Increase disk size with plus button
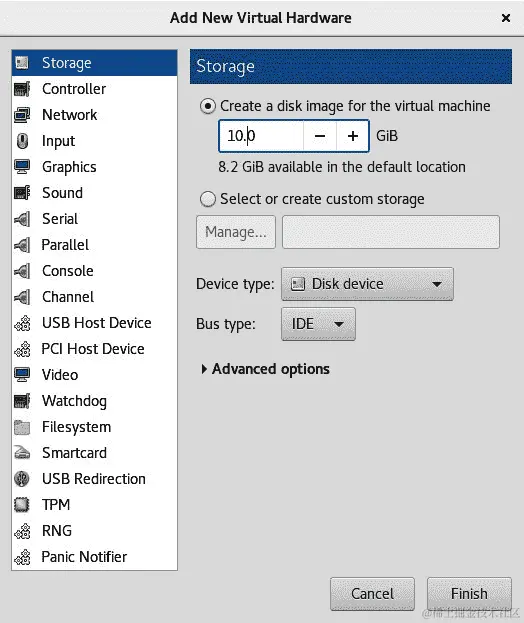Screen dimensions: 524x623 pos(353,136)
